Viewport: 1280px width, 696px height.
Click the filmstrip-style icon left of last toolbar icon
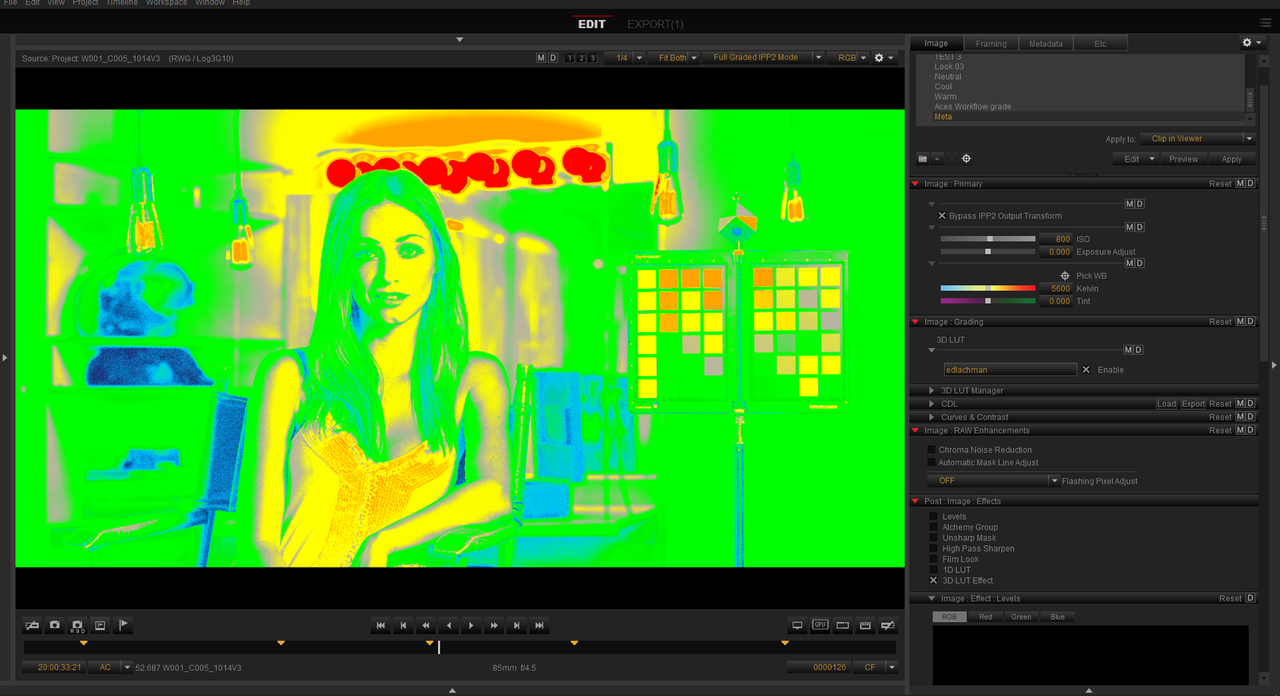[x=865, y=626]
